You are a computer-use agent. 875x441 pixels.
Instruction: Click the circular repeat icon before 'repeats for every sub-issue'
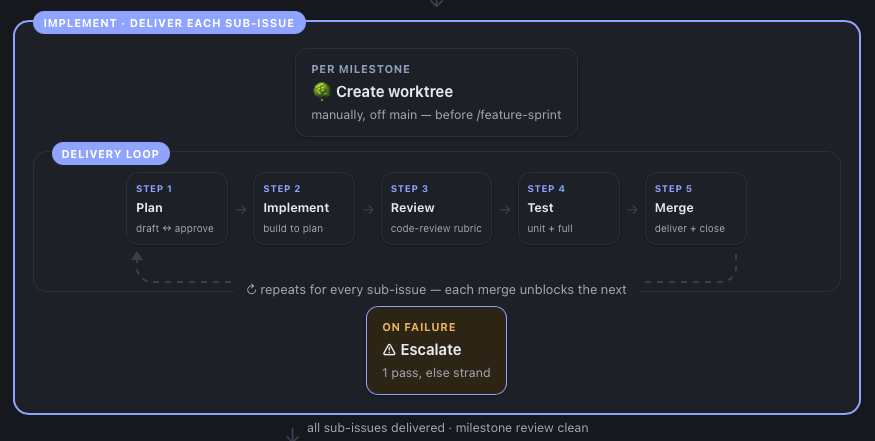[251, 290]
